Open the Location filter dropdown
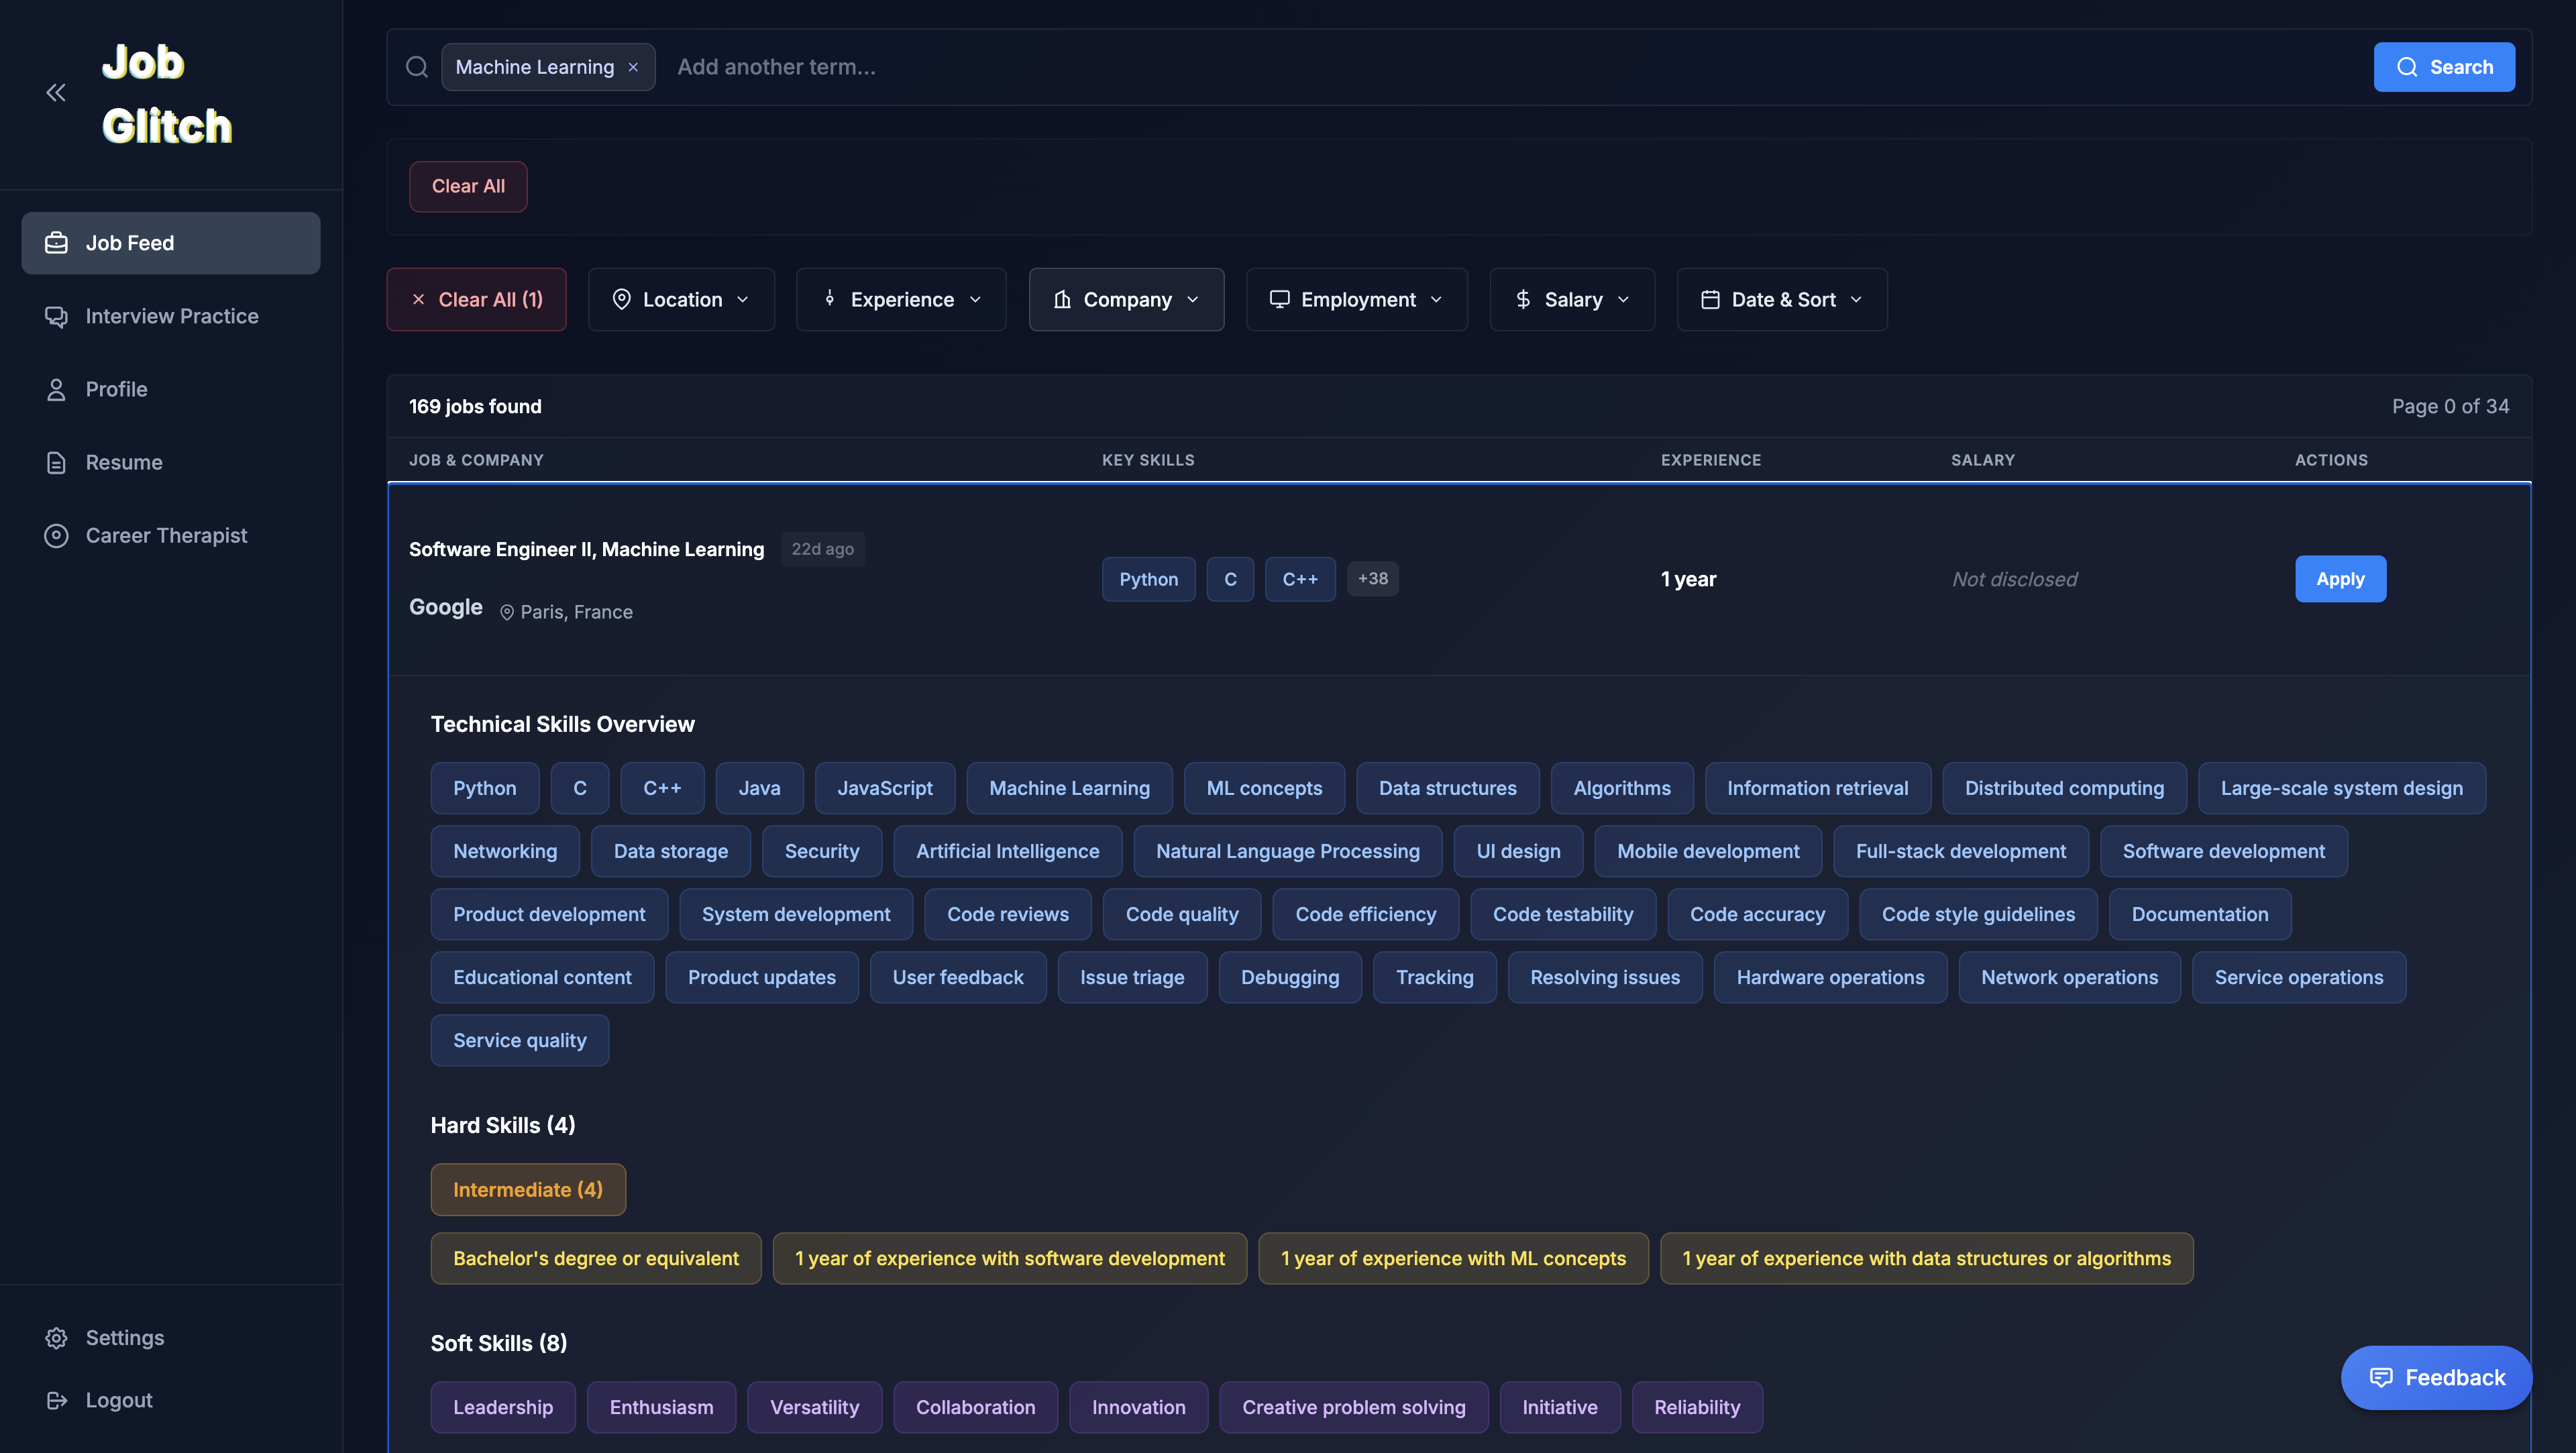This screenshot has height=1453, width=2576. (681, 299)
